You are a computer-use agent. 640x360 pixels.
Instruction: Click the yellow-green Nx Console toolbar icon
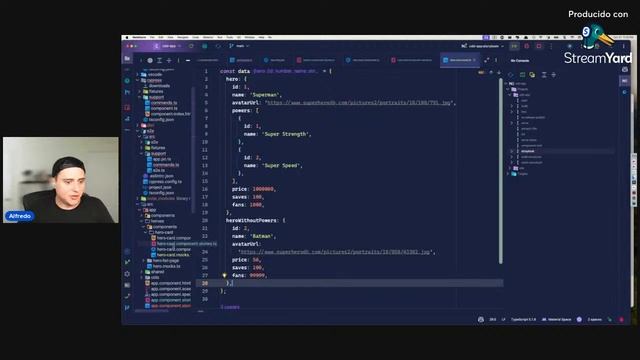click(x=532, y=75)
